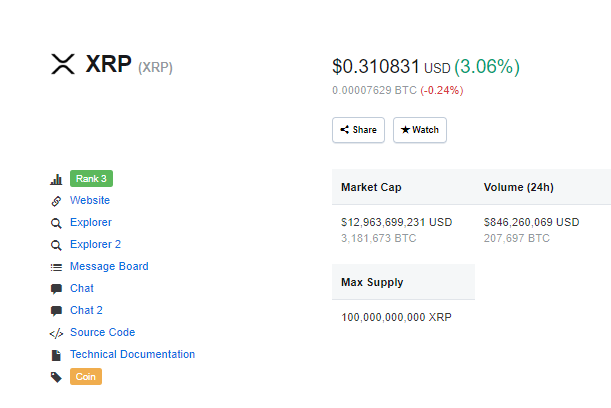Click the magnifier icon beside Explorer 2
Image resolution: width=611 pixels, height=408 pixels.
tap(56, 245)
